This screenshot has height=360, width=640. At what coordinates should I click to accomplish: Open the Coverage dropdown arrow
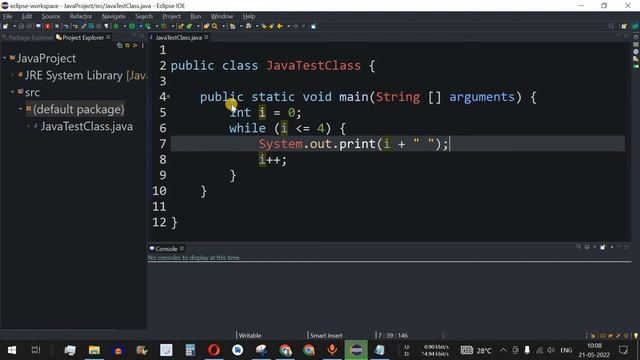pyautogui.click(x=156, y=26)
